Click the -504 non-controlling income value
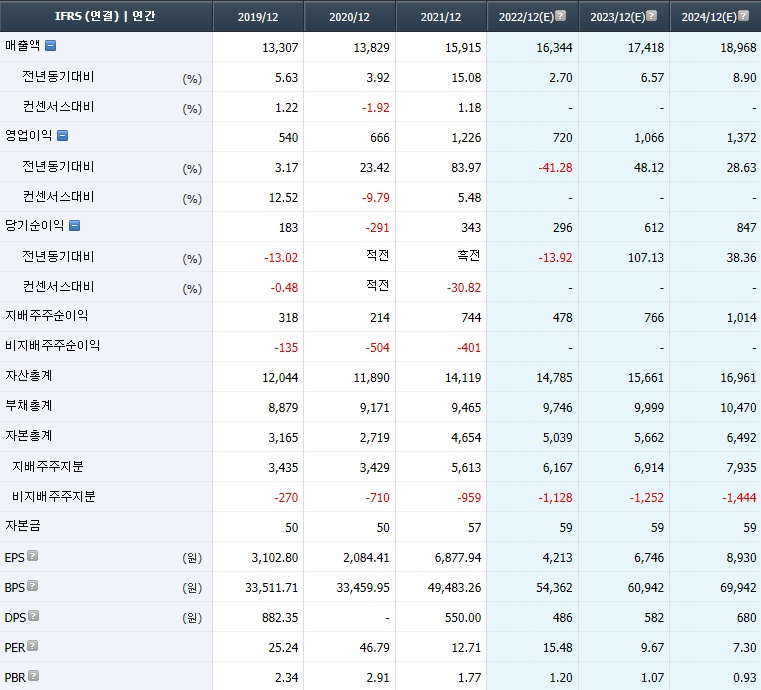 tap(377, 348)
